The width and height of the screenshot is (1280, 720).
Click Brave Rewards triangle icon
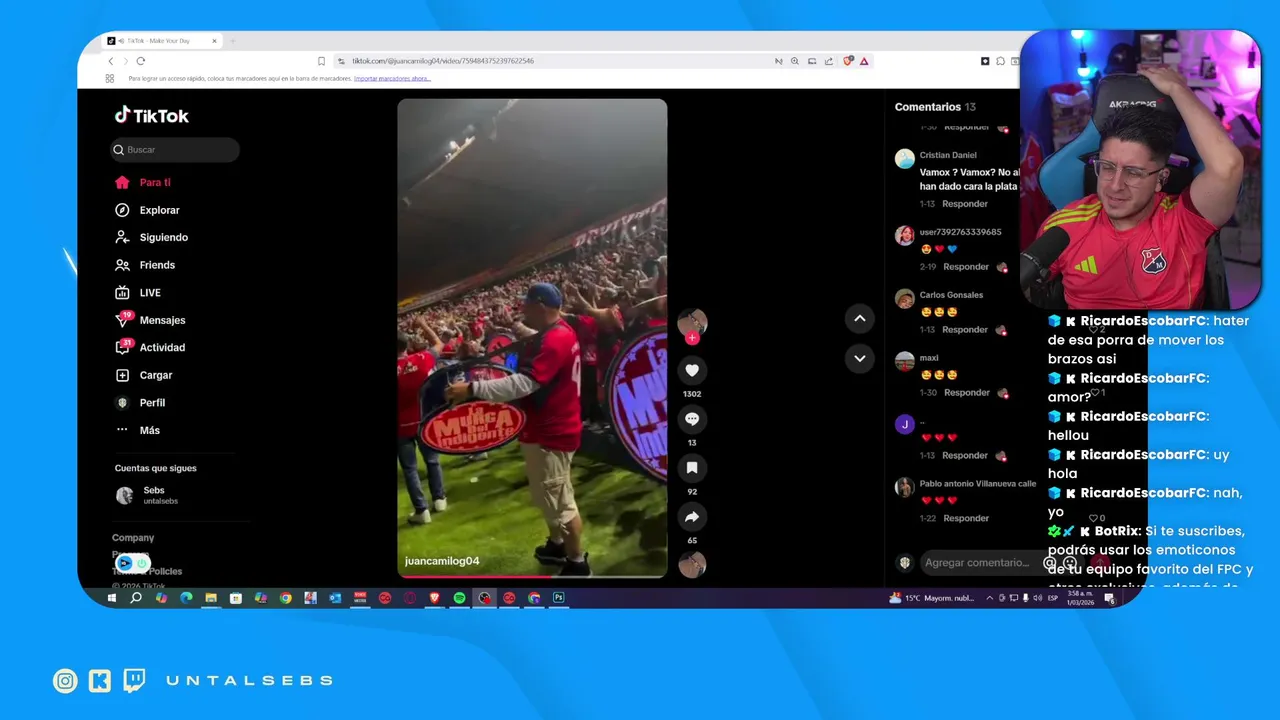[864, 61]
